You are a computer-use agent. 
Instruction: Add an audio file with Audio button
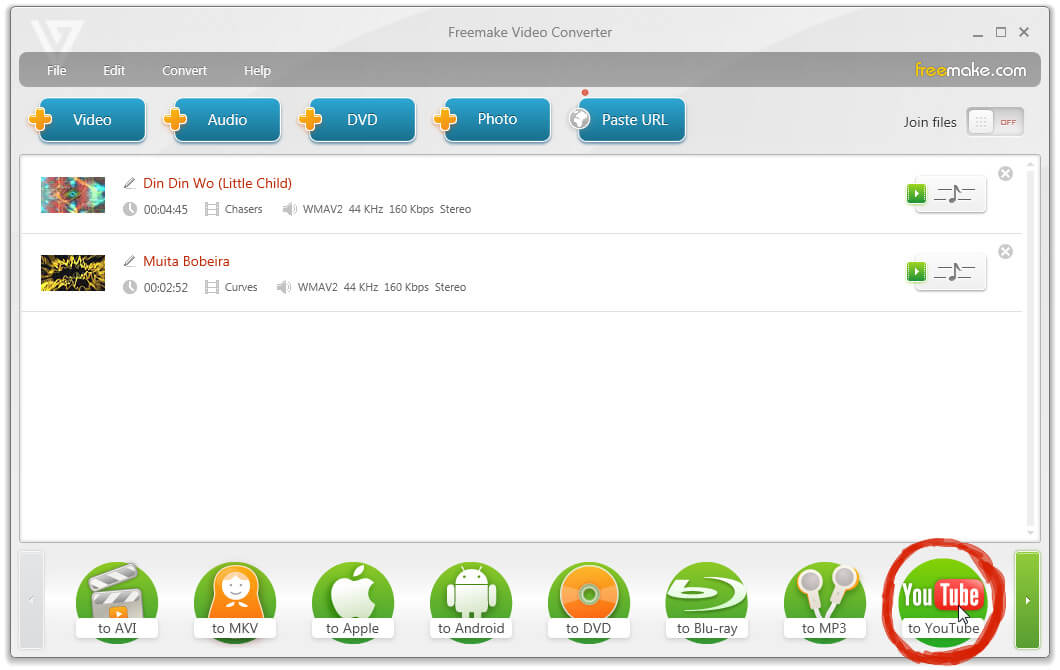222,120
